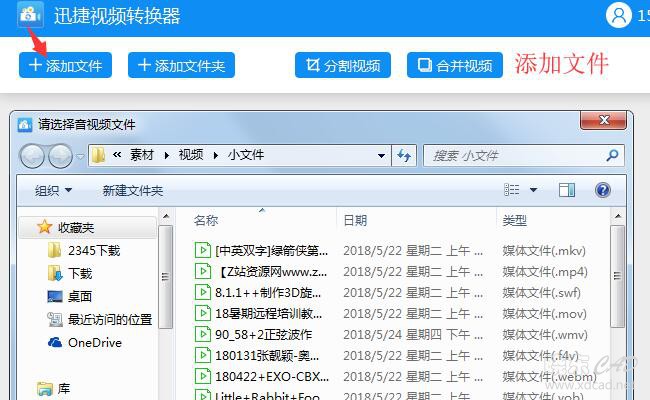Screen dimensions: 650x400
Task: Select file 90_58+2正弦波作
Action: point(264,335)
